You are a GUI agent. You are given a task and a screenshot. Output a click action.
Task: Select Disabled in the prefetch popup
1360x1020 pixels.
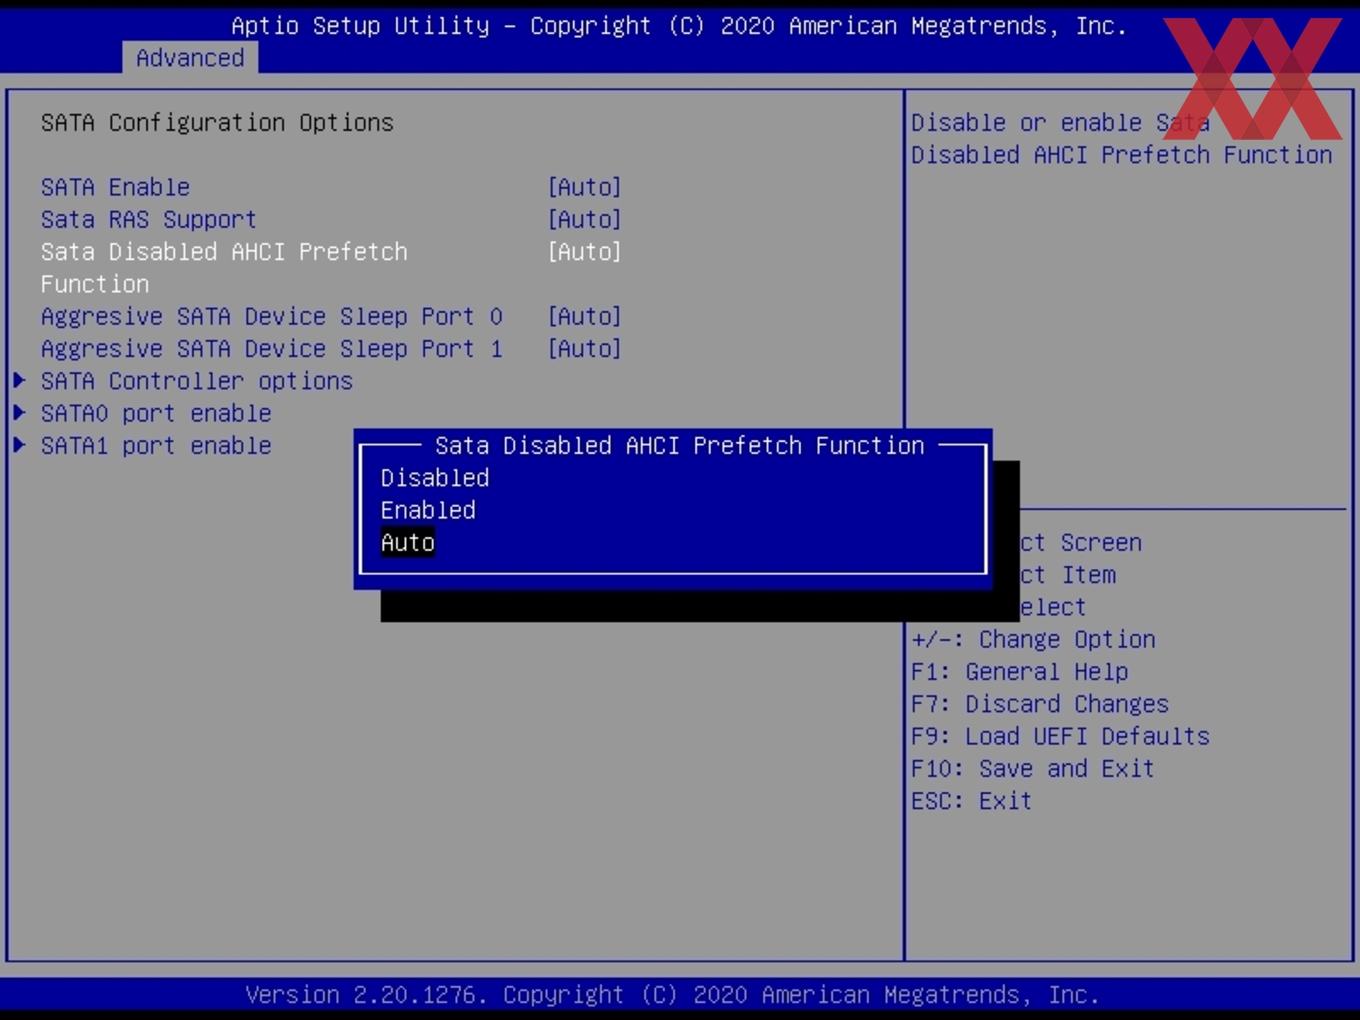(x=435, y=478)
